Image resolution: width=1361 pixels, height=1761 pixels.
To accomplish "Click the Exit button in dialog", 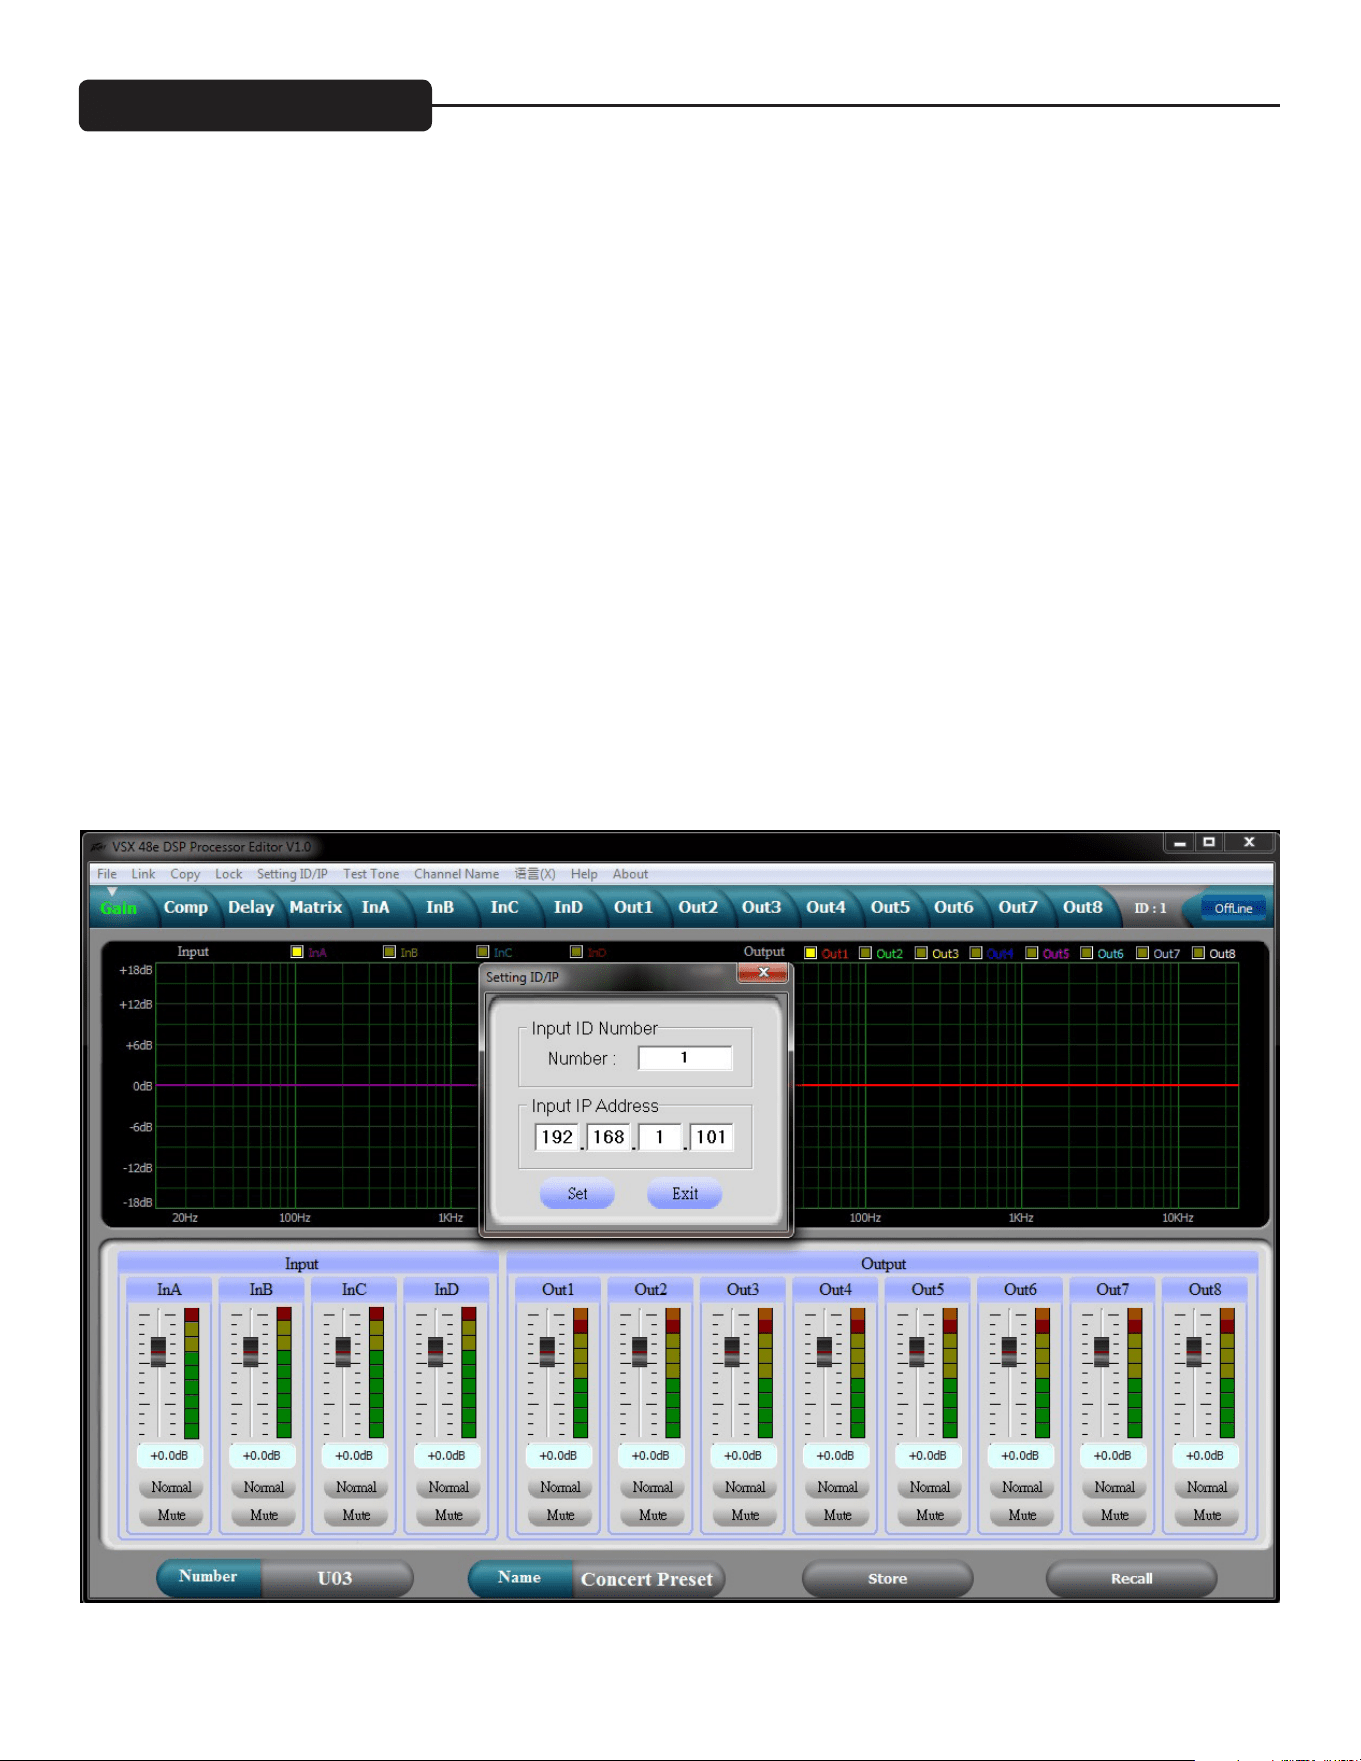I will pos(685,1194).
